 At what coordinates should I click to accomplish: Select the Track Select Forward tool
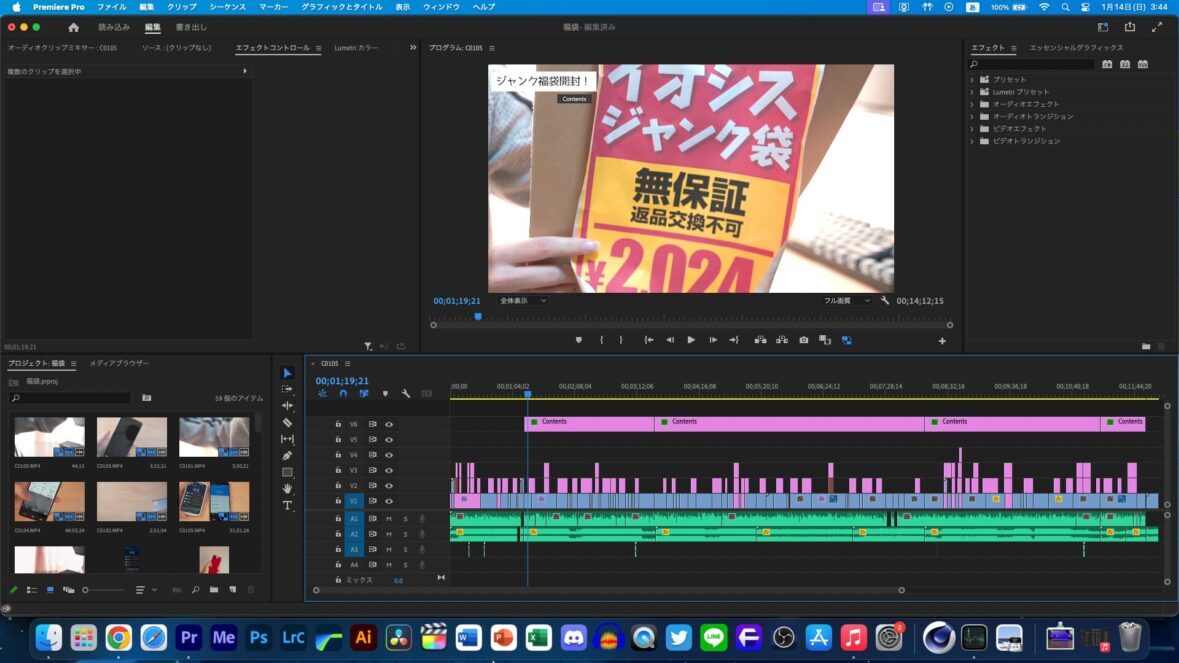(287, 389)
